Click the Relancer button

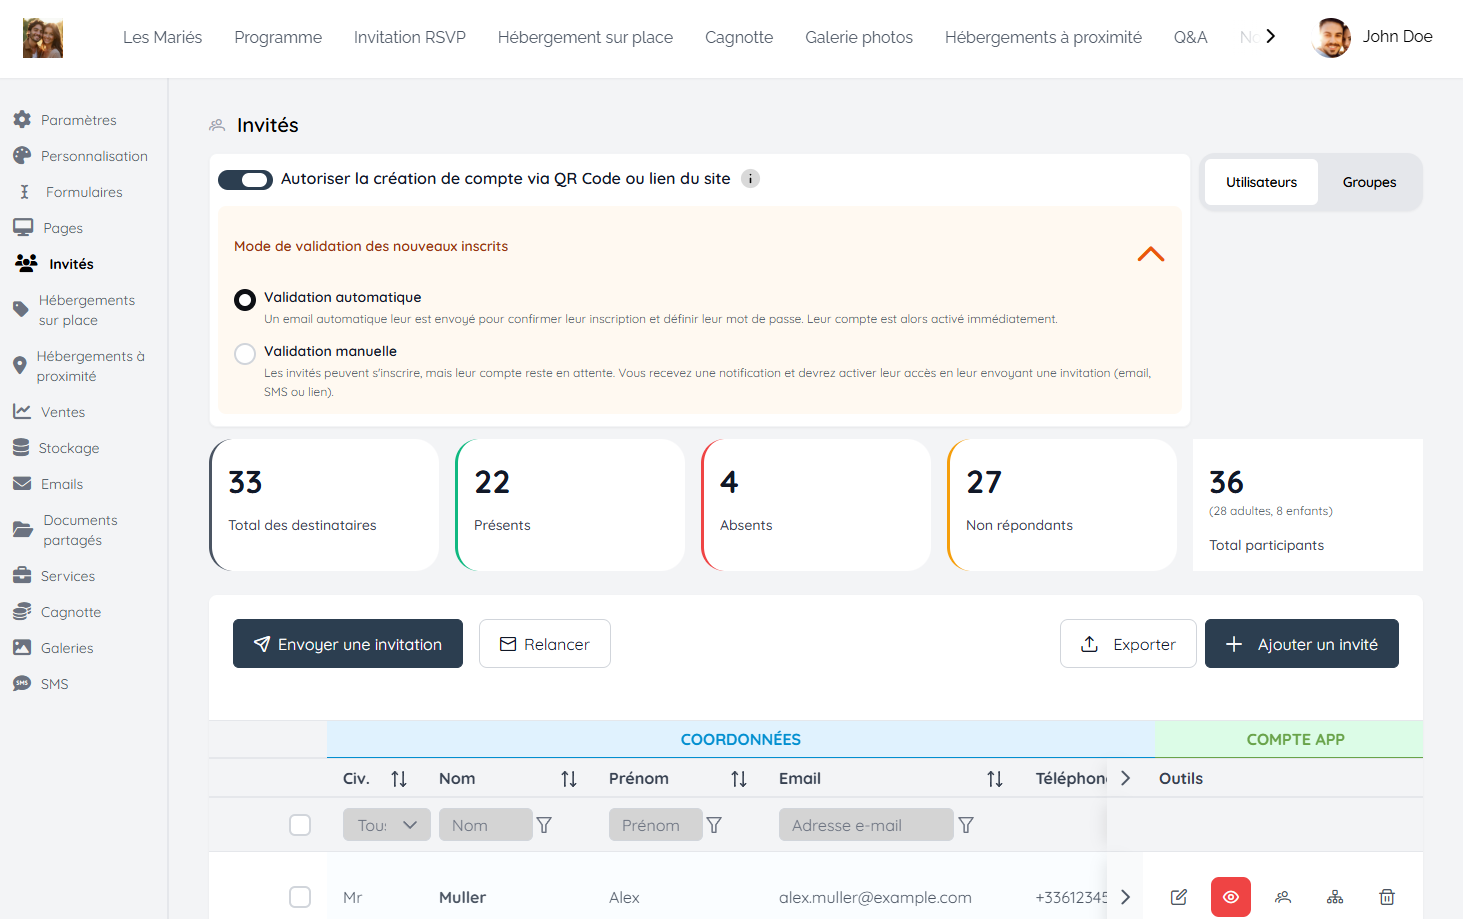point(545,644)
